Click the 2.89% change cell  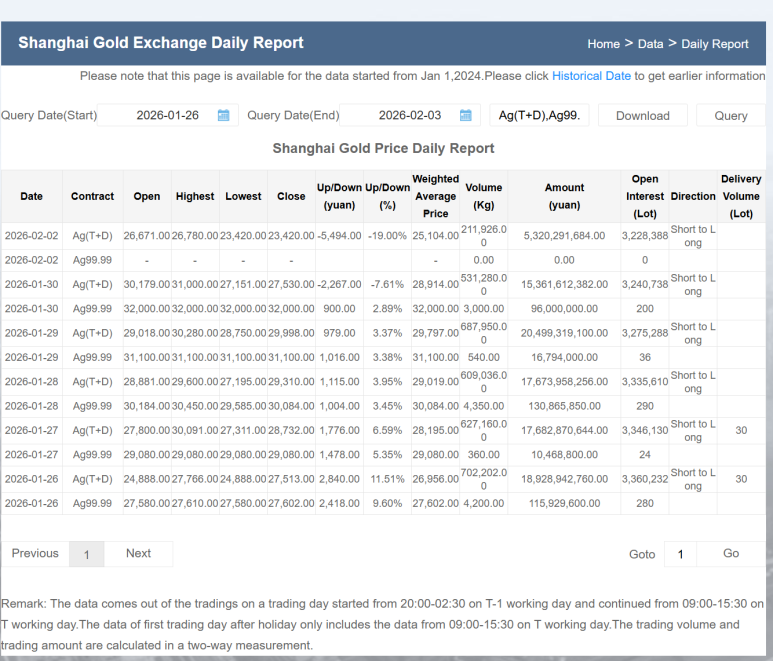pyautogui.click(x=387, y=309)
